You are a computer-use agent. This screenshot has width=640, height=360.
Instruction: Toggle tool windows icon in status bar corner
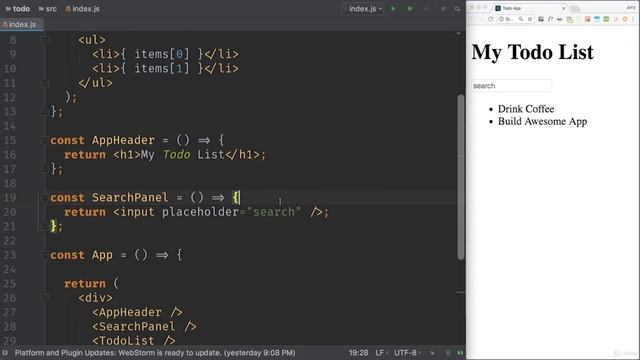5,353
